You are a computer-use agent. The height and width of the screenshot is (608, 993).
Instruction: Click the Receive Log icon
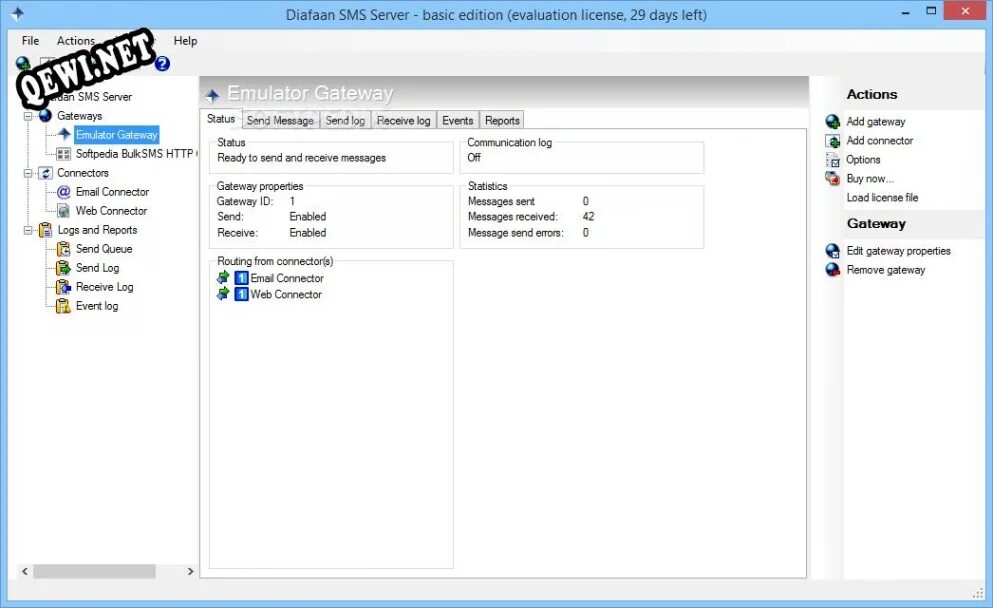[63, 287]
